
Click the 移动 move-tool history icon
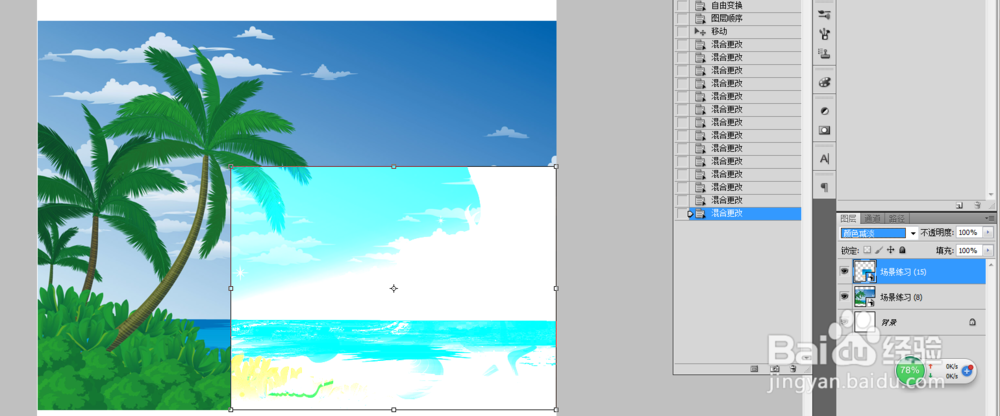click(x=700, y=31)
